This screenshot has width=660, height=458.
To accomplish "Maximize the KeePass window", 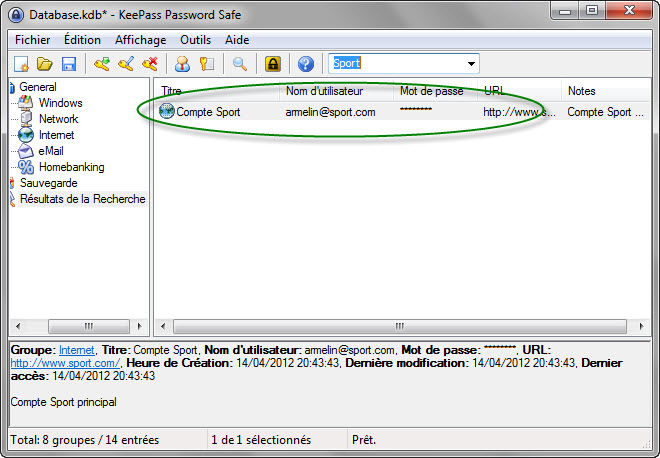I will point(591,11).
